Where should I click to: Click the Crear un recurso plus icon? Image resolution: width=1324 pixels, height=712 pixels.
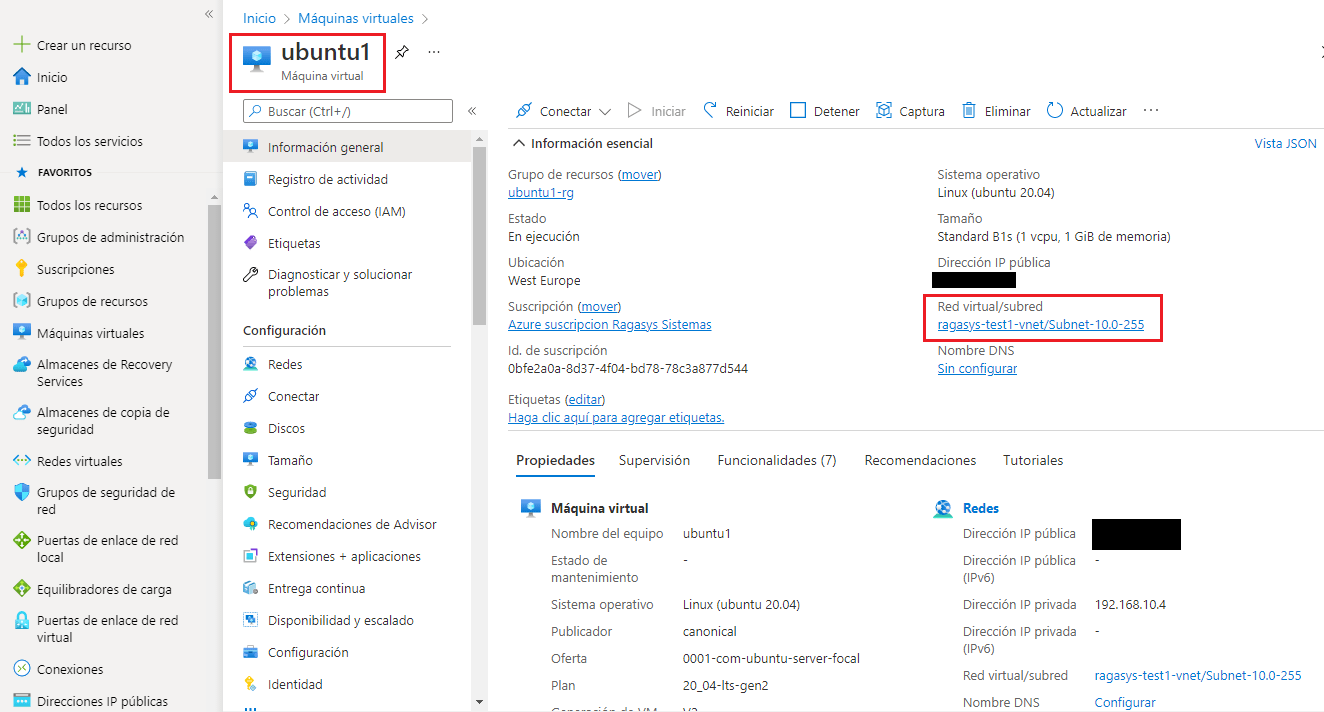coord(21,45)
